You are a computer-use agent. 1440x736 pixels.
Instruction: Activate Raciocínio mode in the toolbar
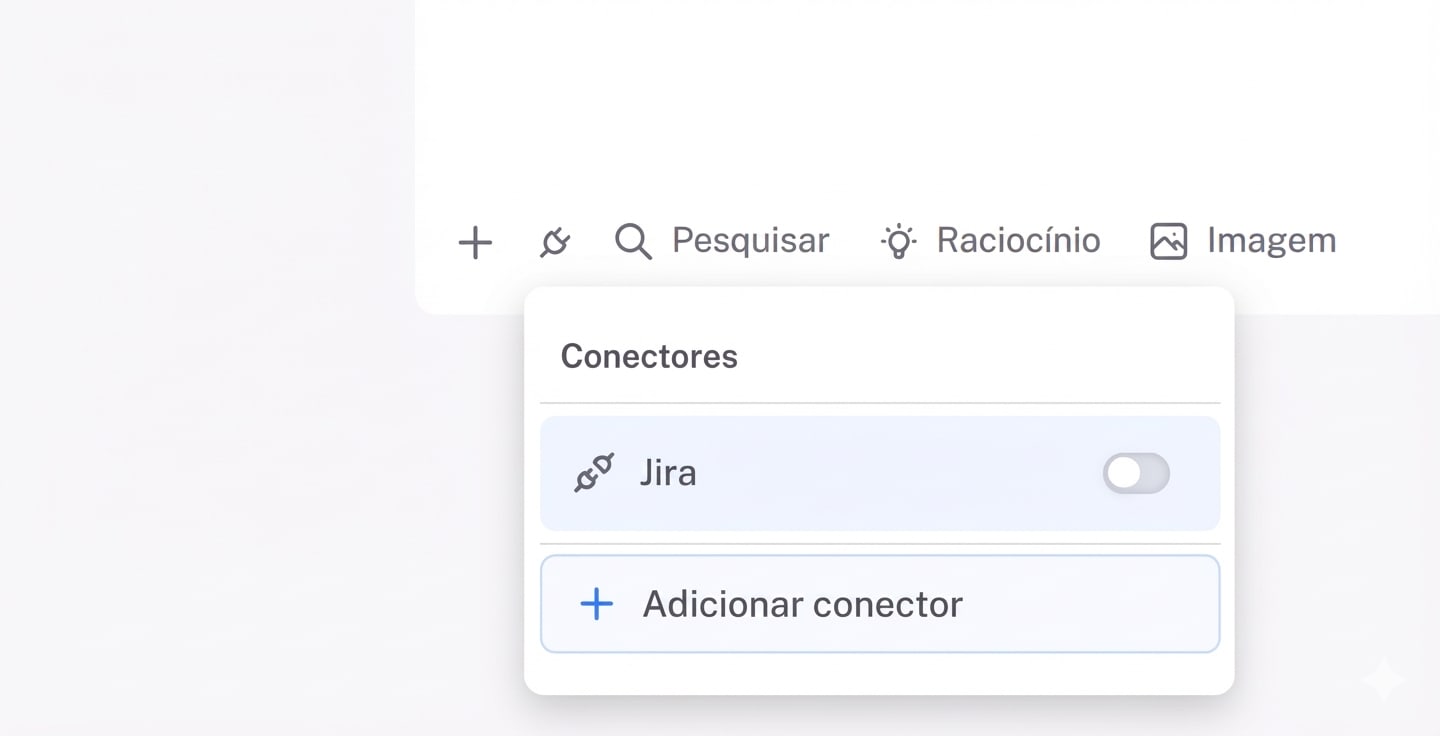click(1018, 240)
